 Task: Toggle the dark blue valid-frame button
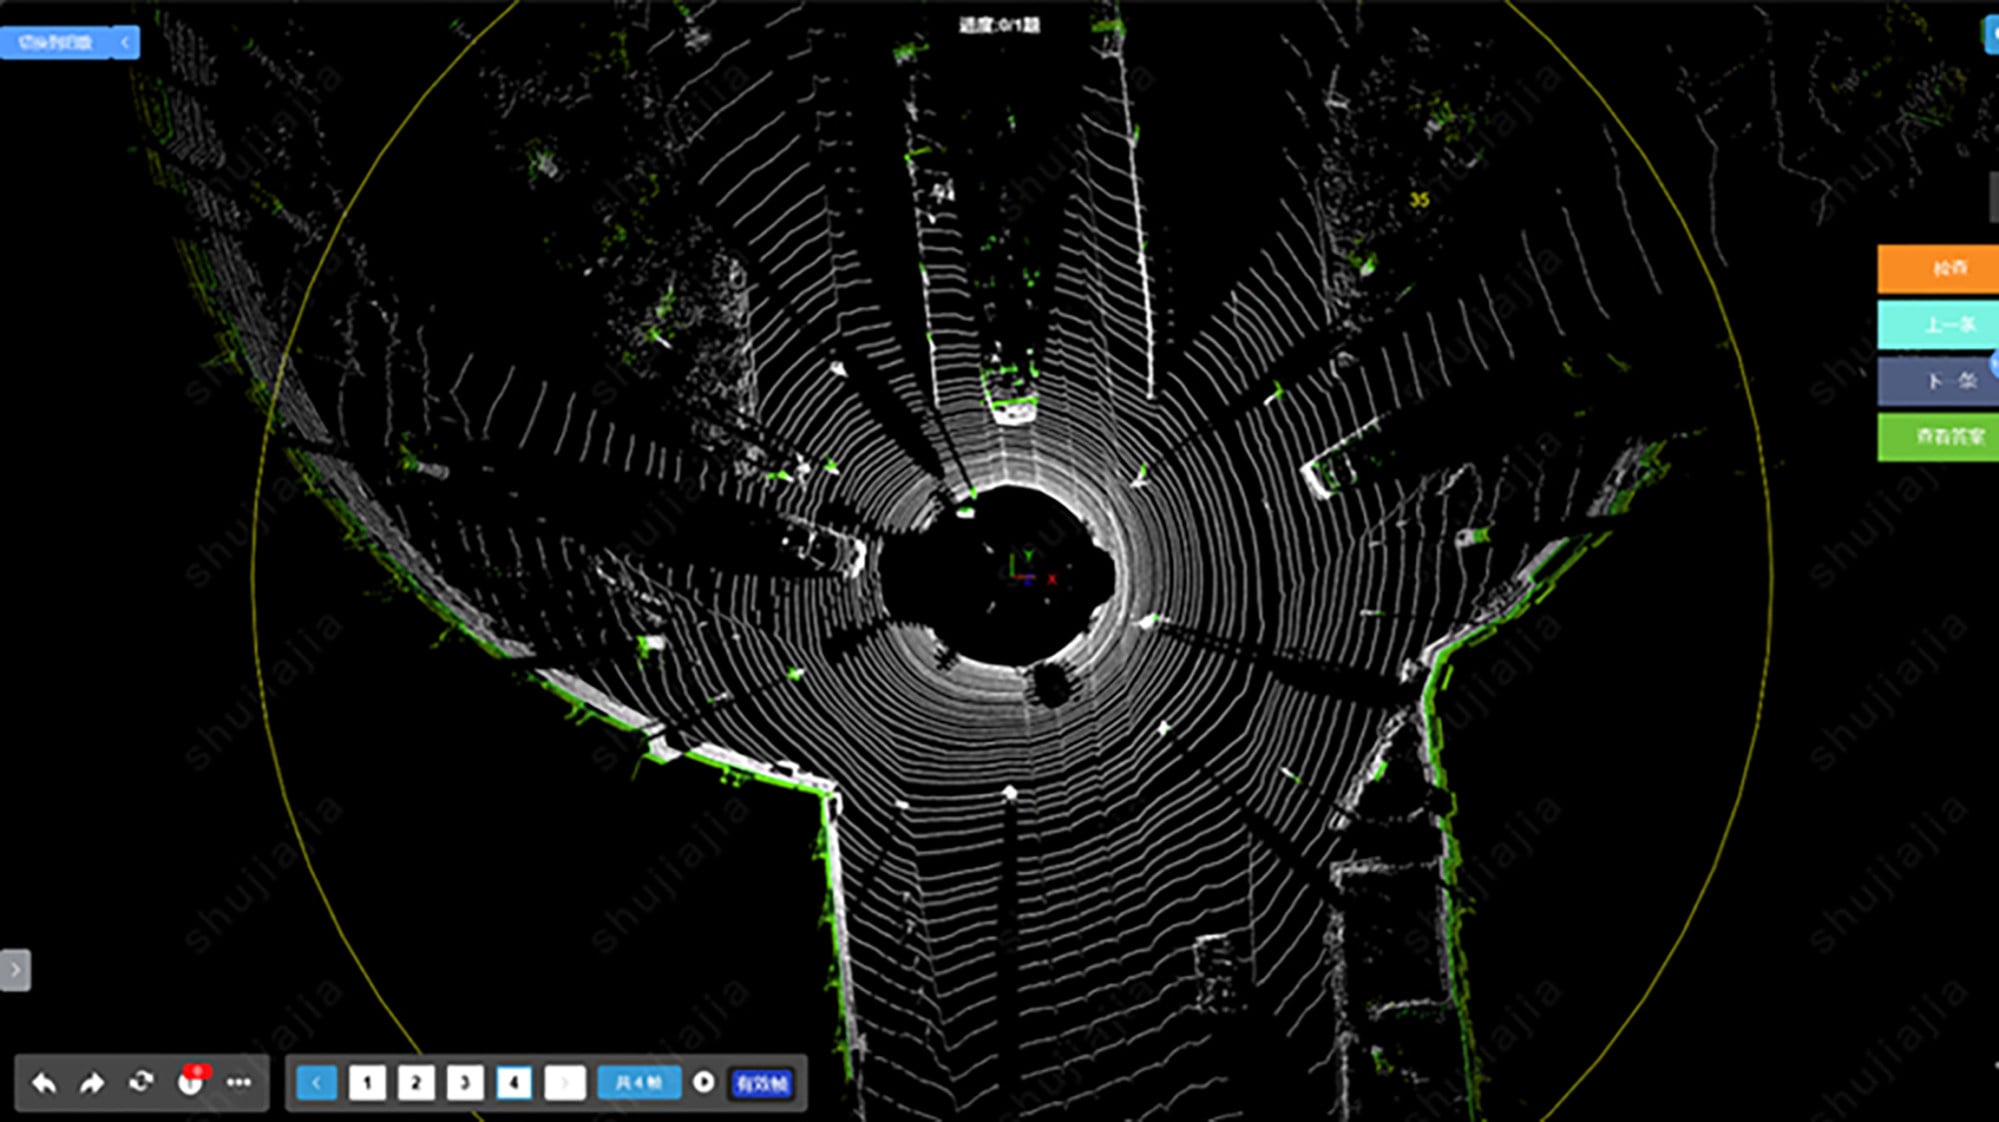coord(762,1083)
